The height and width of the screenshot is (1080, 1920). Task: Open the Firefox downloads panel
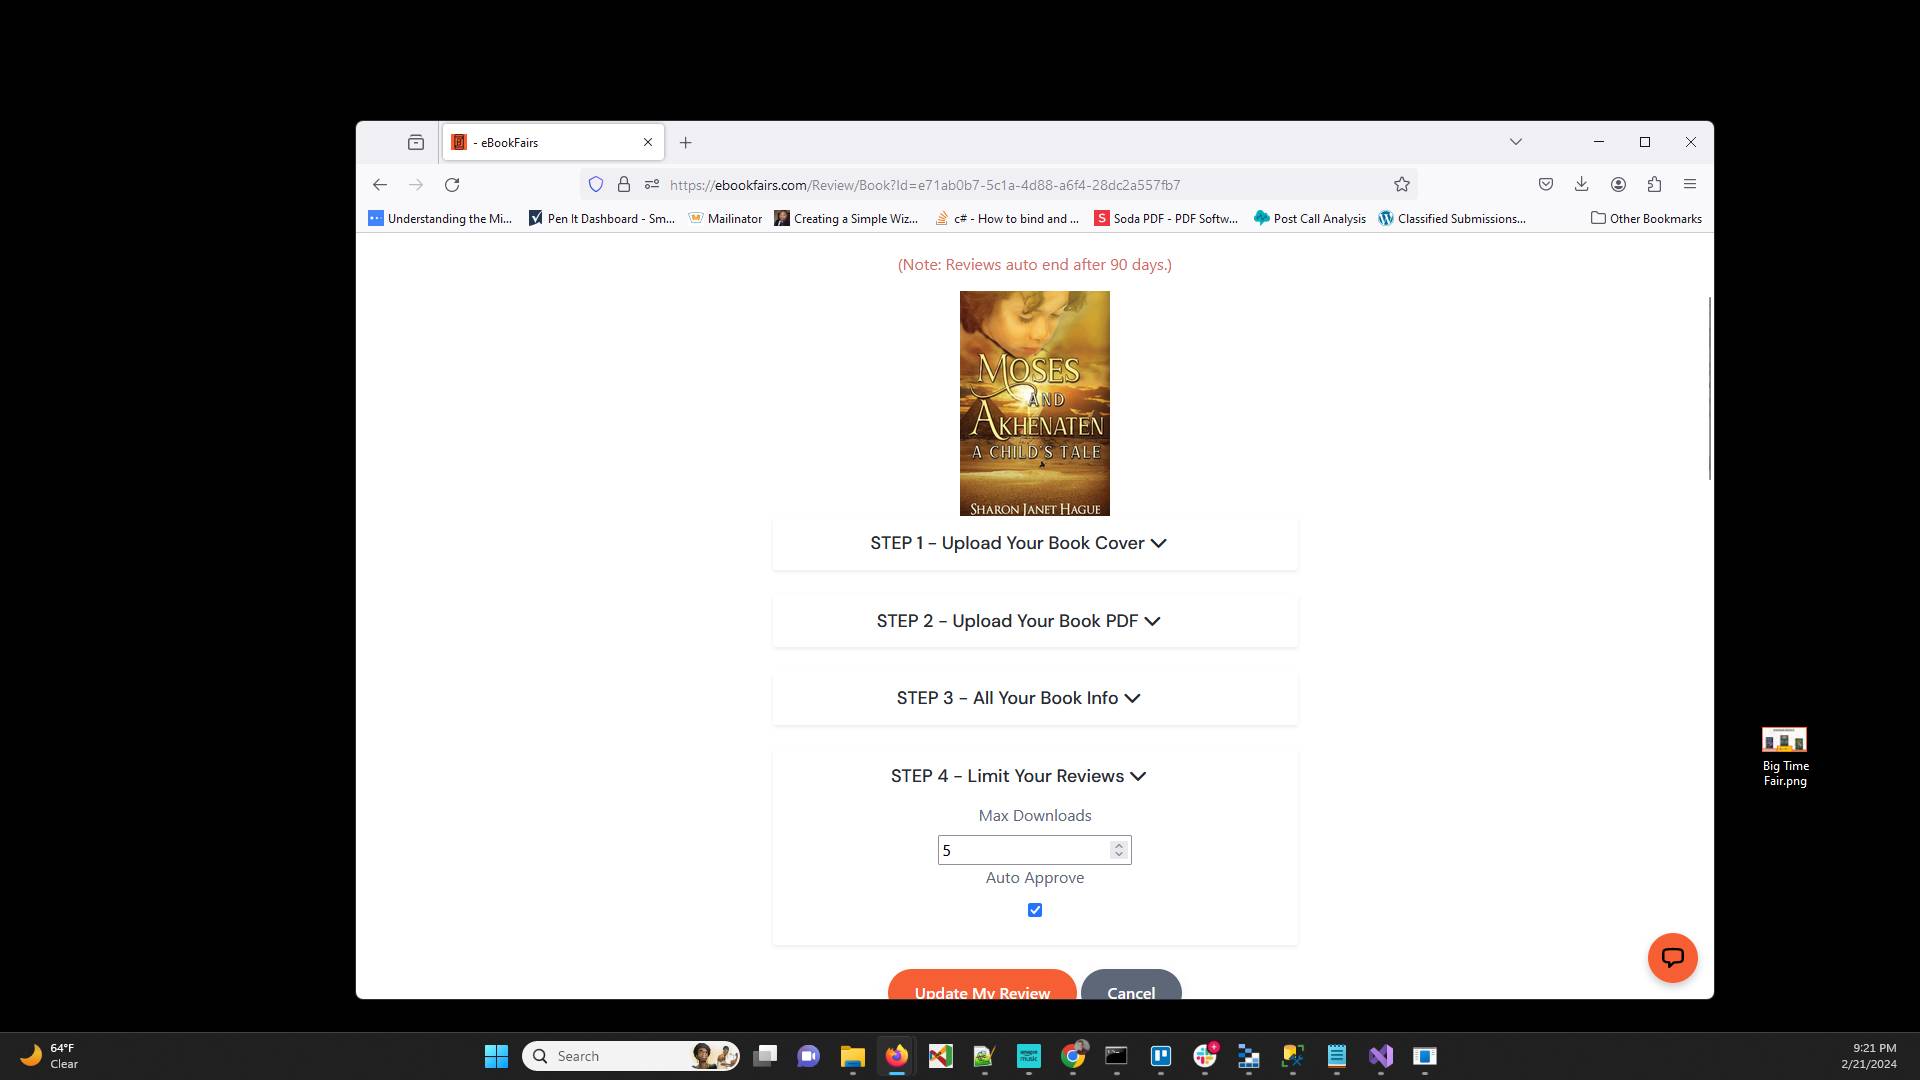coord(1581,184)
